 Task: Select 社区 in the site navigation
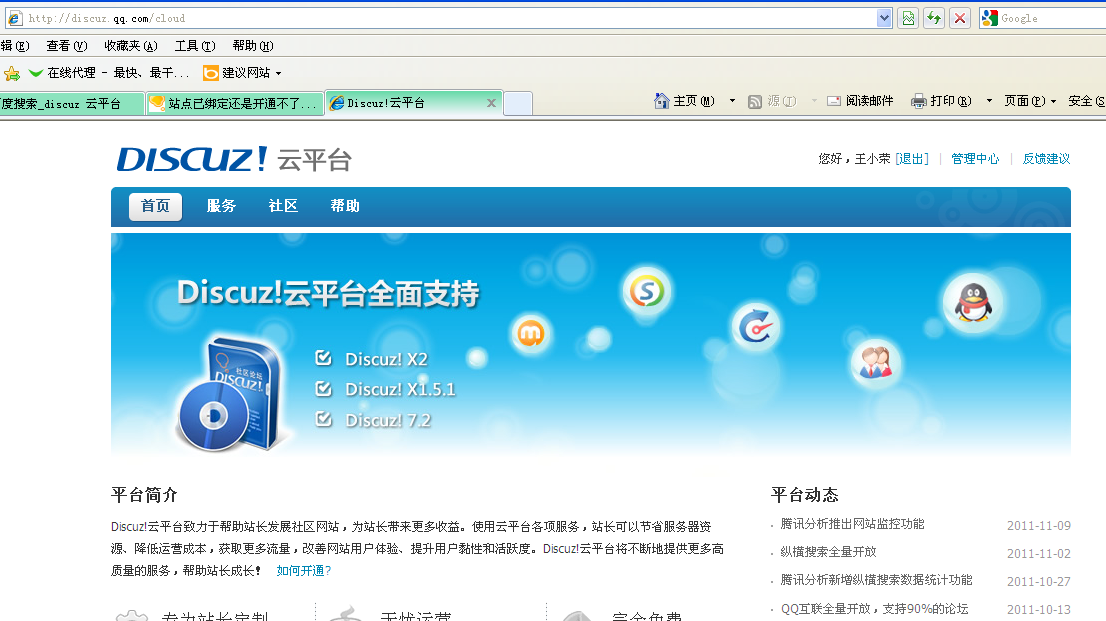[x=283, y=206]
